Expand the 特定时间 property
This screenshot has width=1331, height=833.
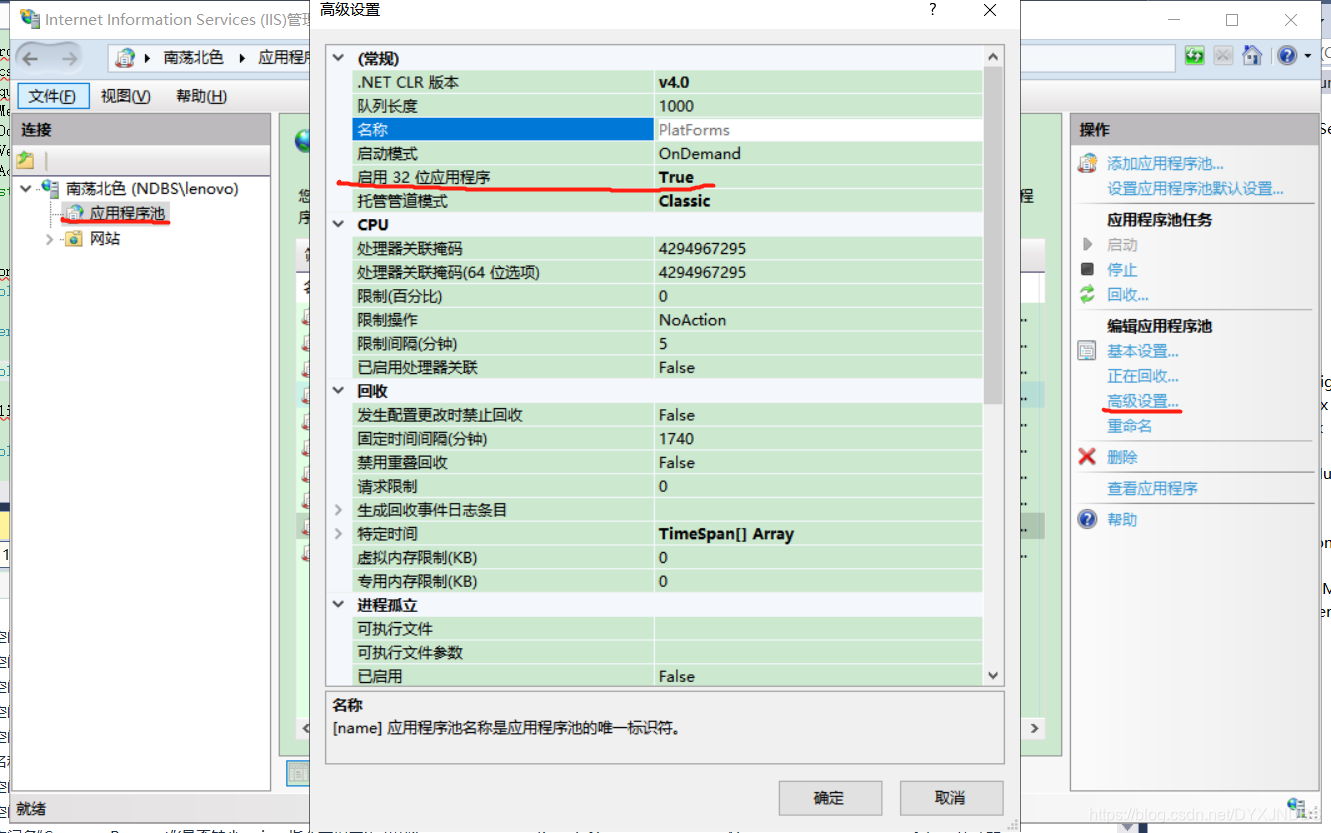tap(338, 534)
